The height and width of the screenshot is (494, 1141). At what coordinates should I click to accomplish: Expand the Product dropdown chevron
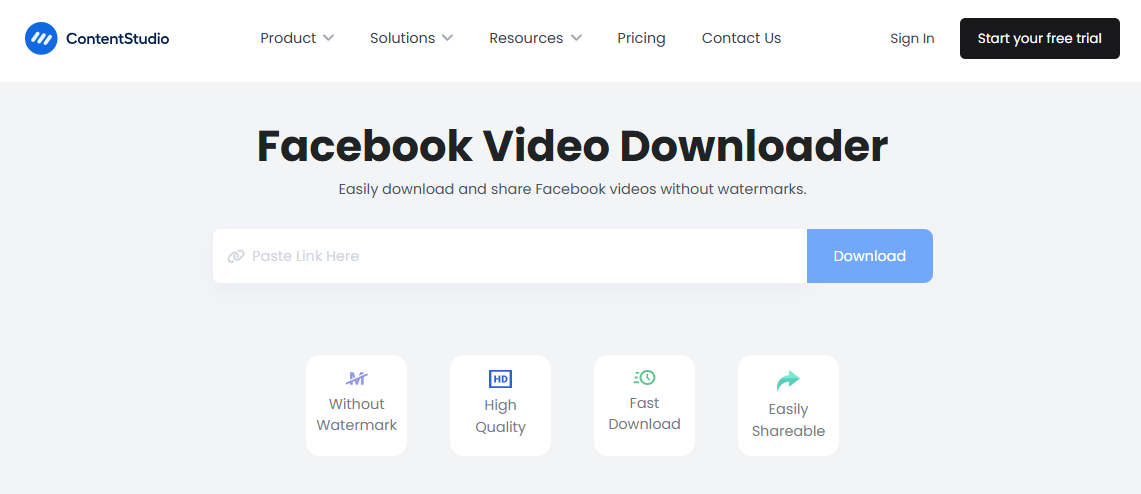(x=328, y=38)
